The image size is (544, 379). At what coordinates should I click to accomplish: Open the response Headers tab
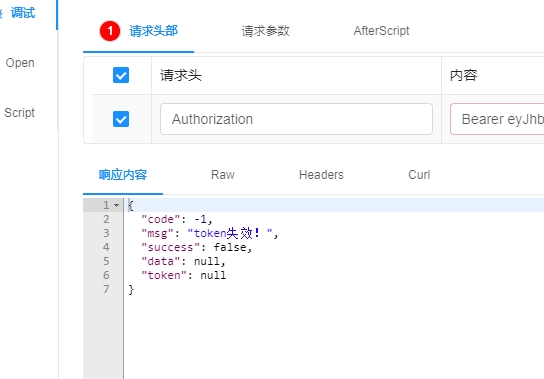(x=321, y=175)
